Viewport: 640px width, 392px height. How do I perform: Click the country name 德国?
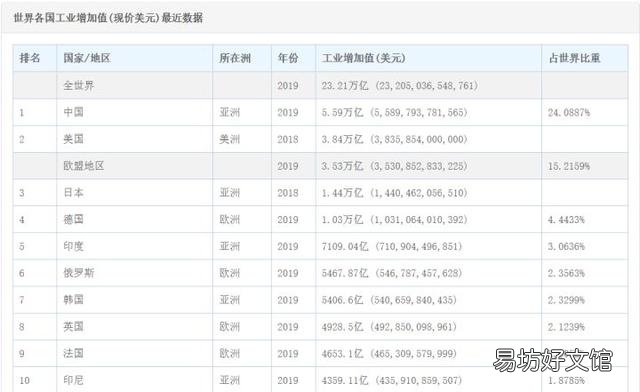pyautogui.click(x=73, y=219)
